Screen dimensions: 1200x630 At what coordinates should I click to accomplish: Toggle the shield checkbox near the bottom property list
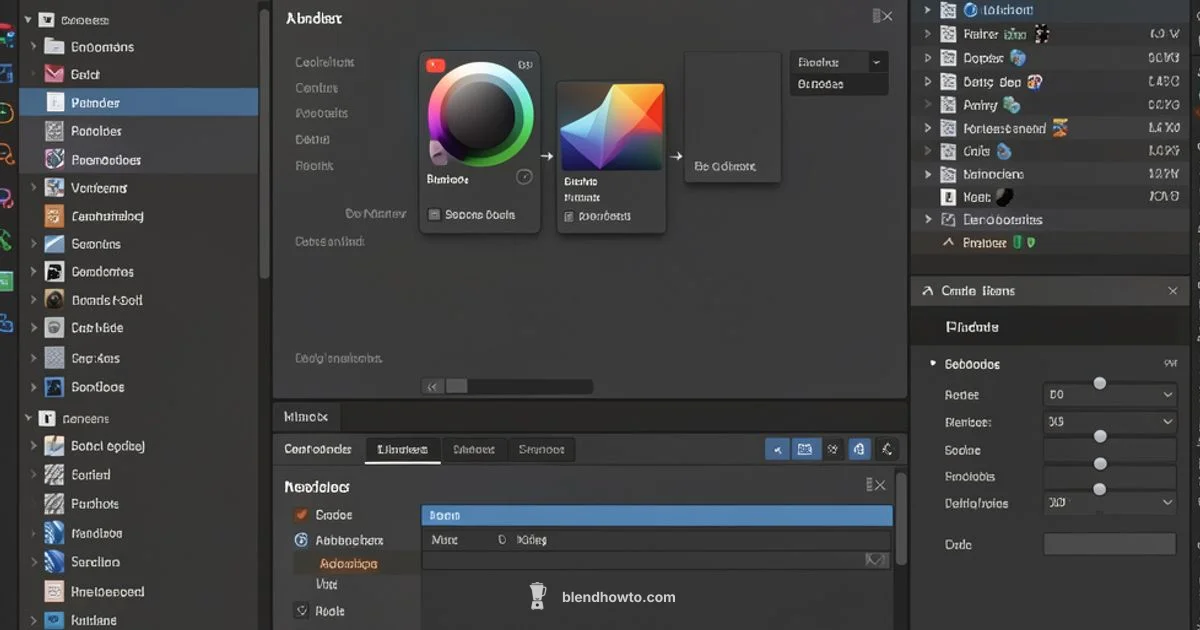point(303,610)
